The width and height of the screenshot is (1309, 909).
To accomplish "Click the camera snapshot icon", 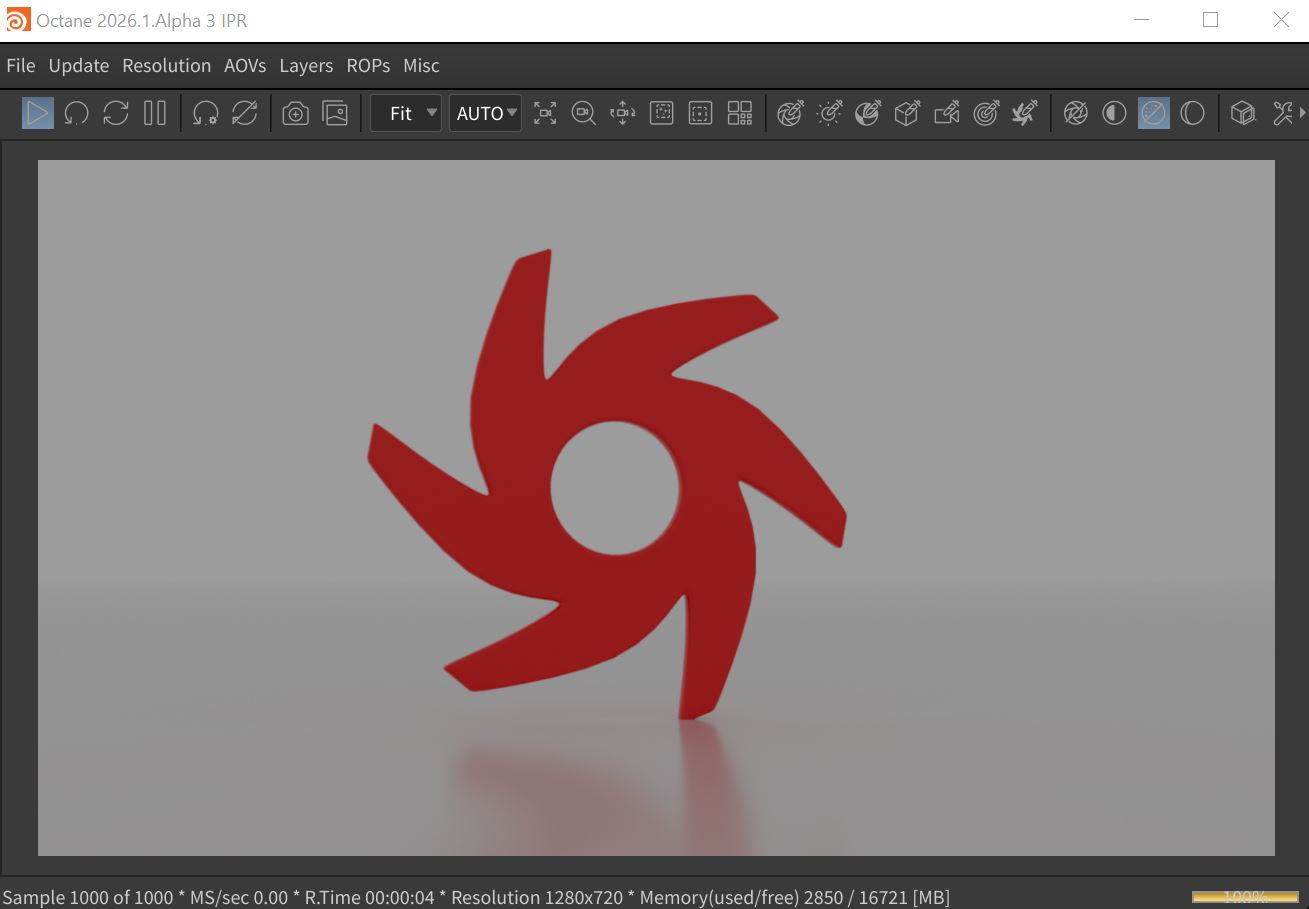I will pyautogui.click(x=295, y=113).
